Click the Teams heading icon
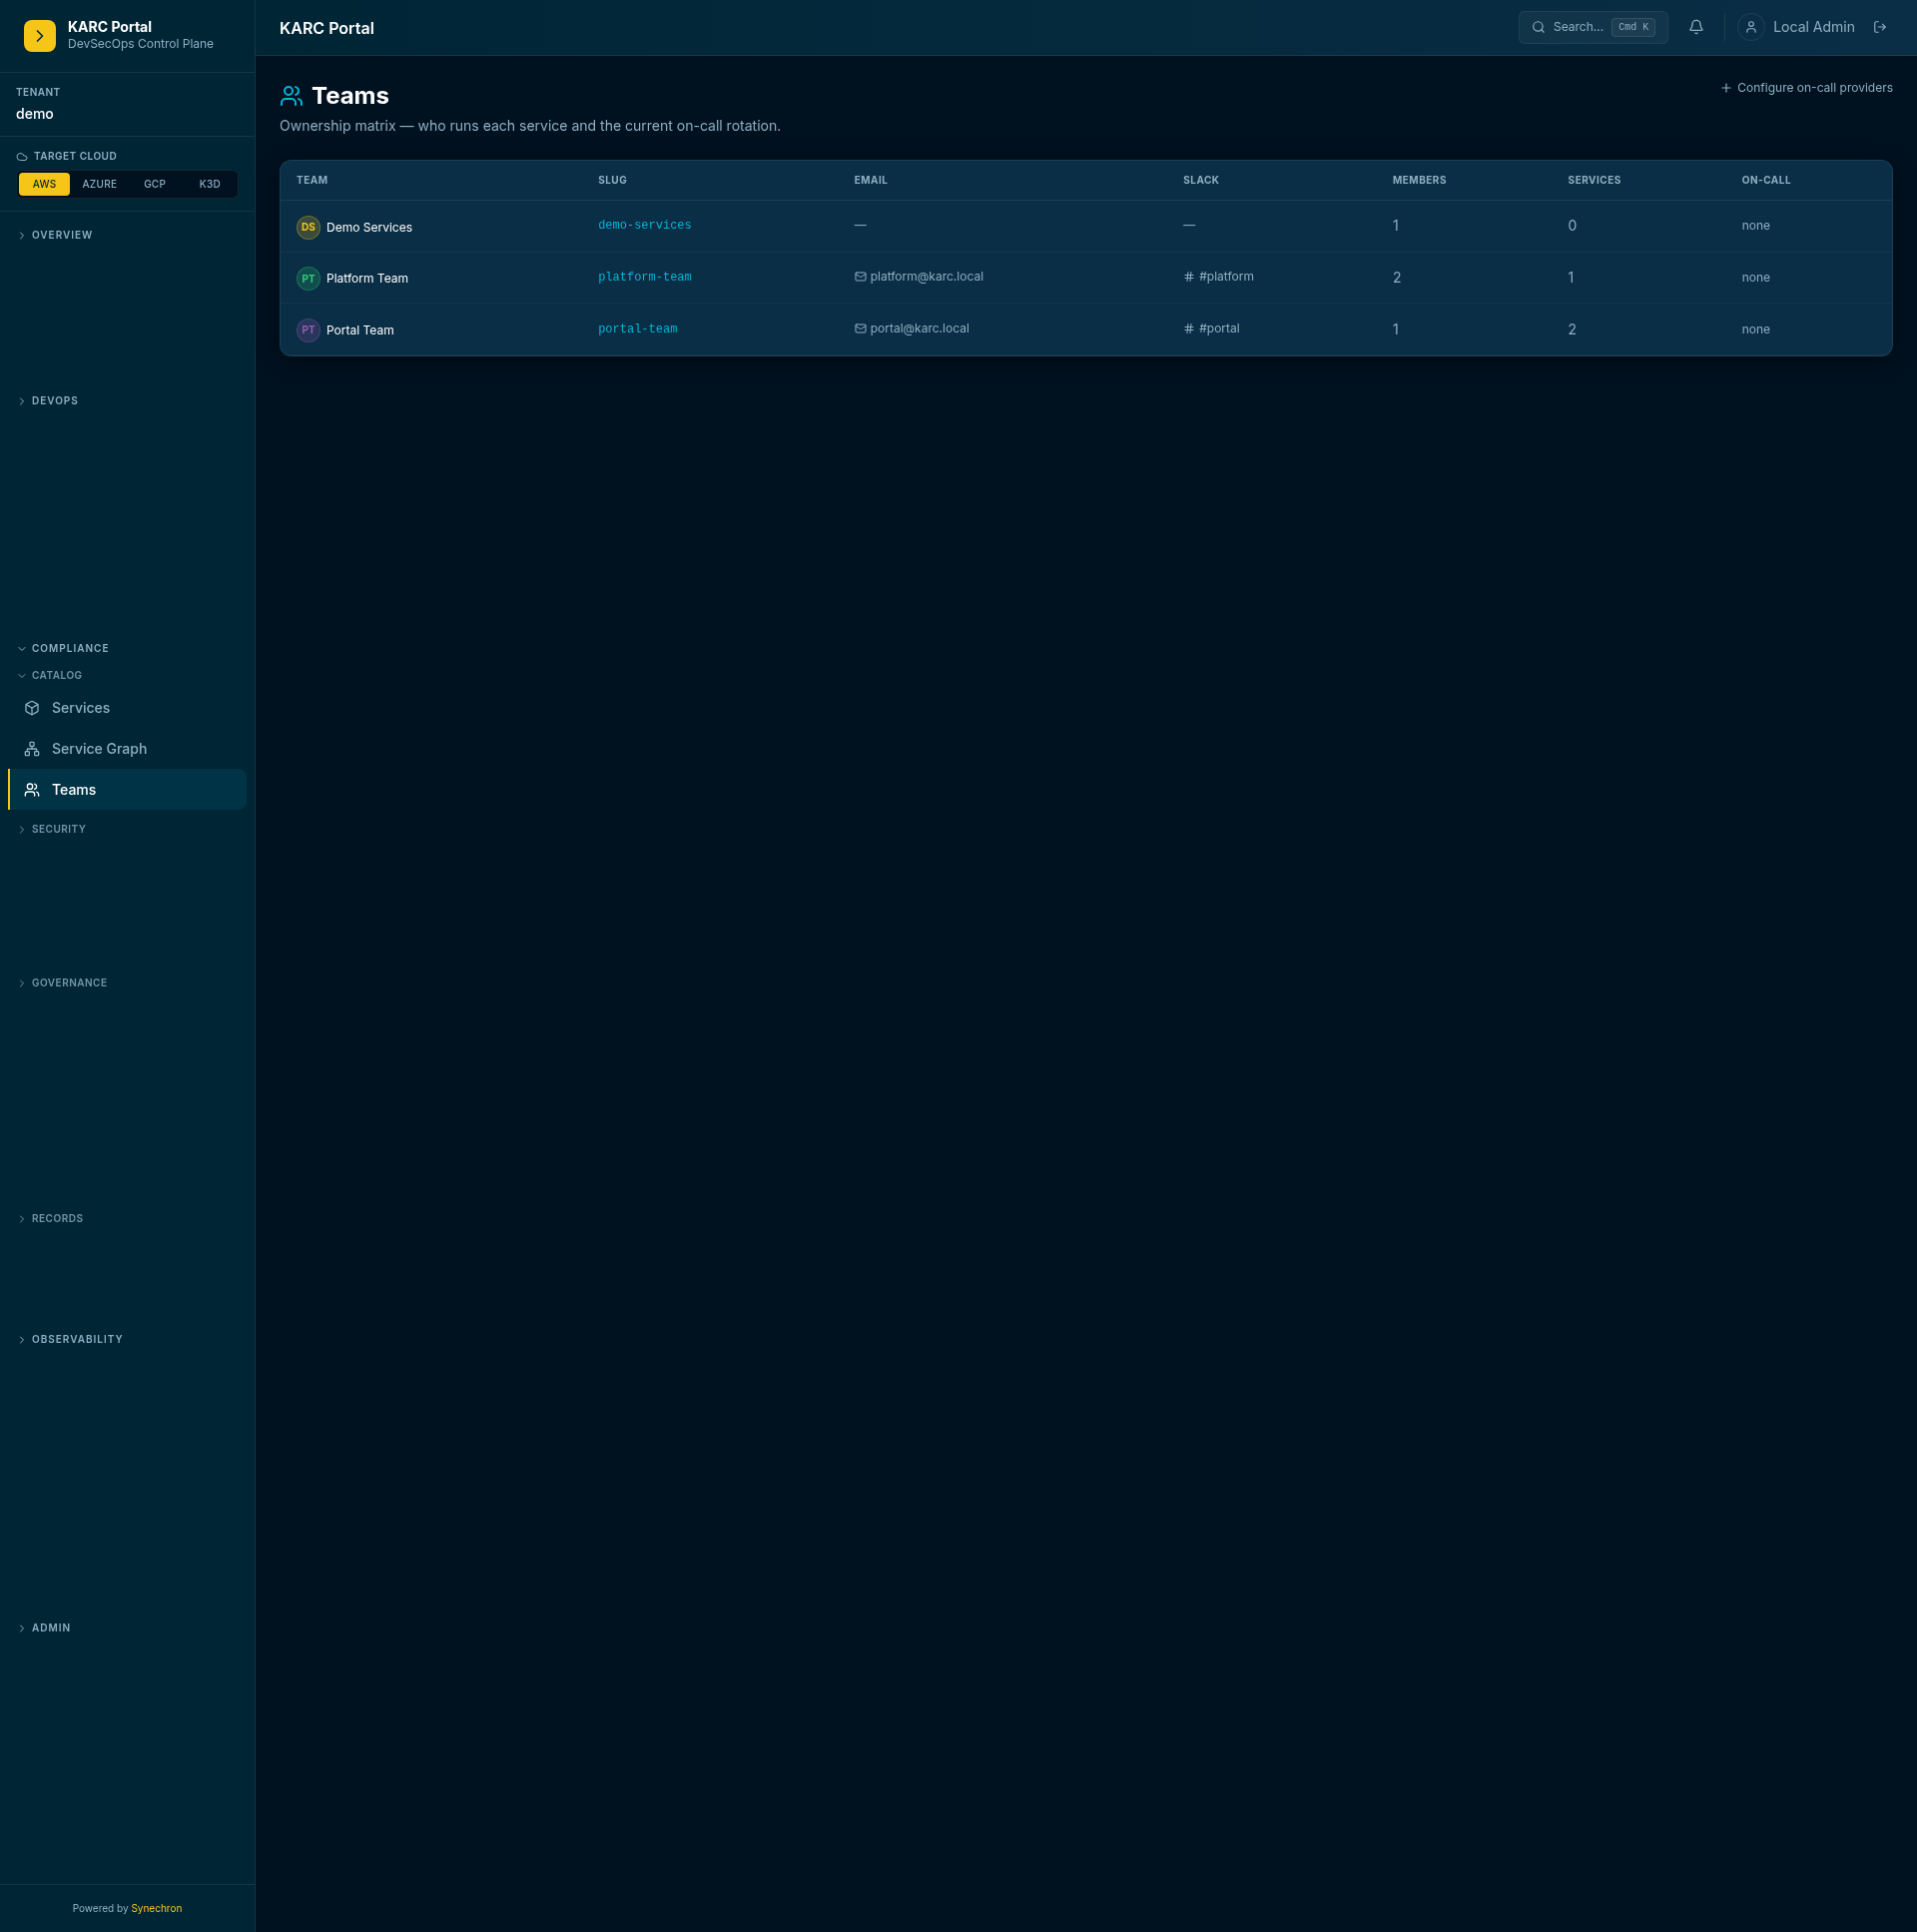The height and width of the screenshot is (1932, 1917). (x=291, y=96)
